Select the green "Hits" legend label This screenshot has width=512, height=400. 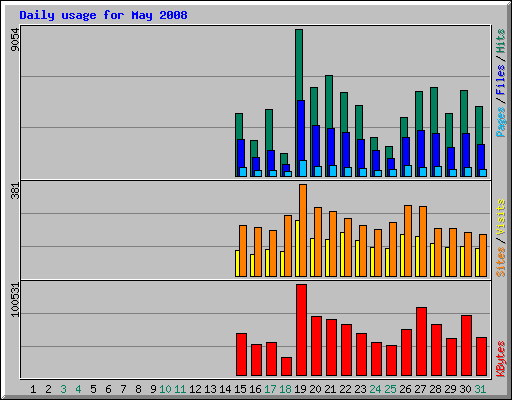(501, 41)
